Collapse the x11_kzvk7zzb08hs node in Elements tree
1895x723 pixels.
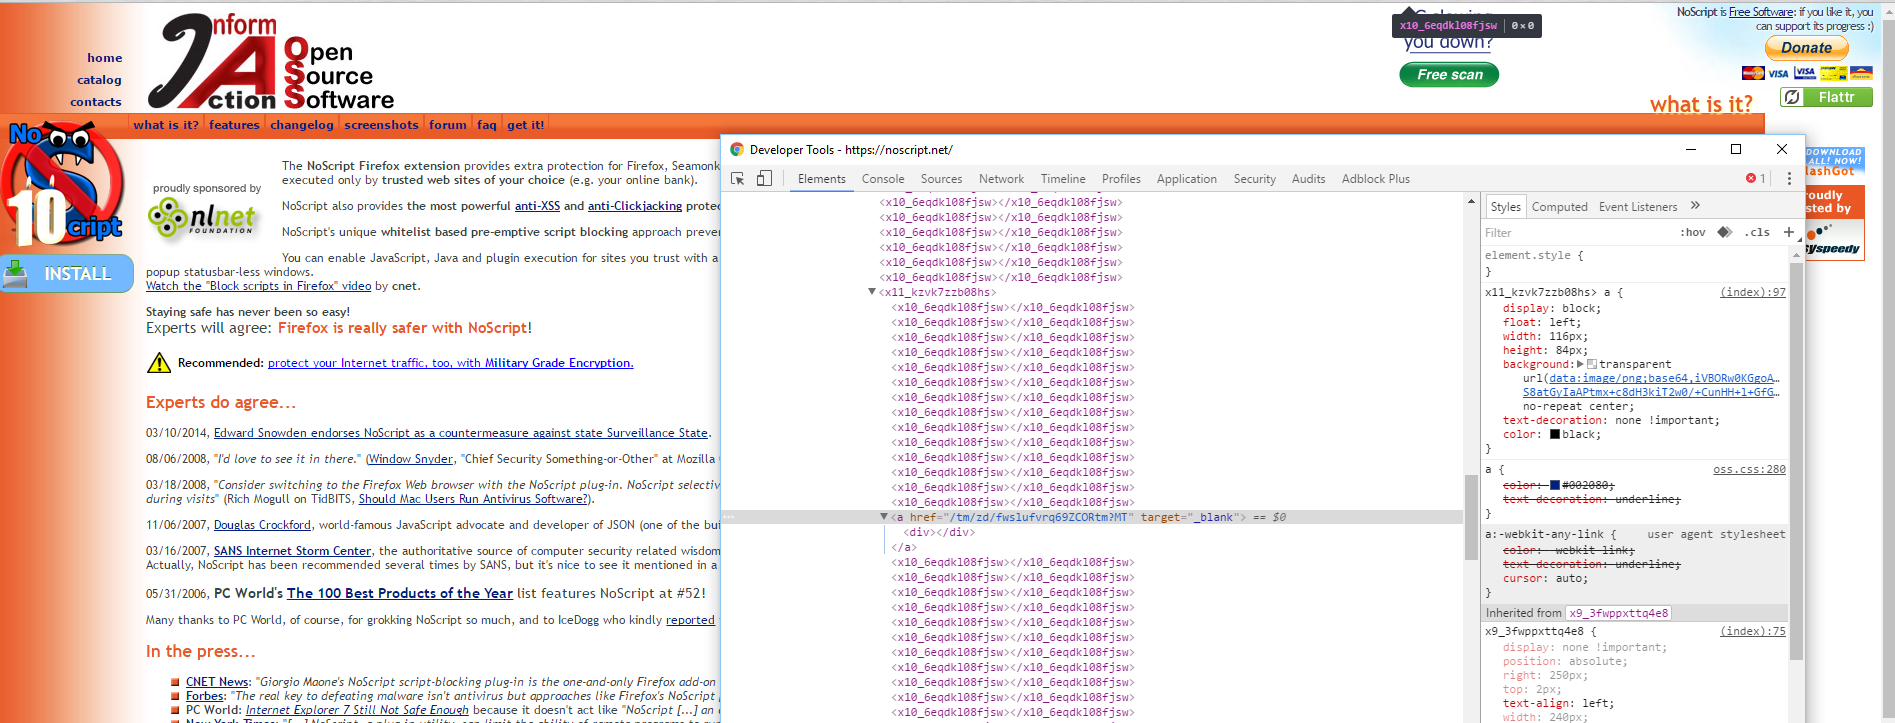click(x=872, y=292)
